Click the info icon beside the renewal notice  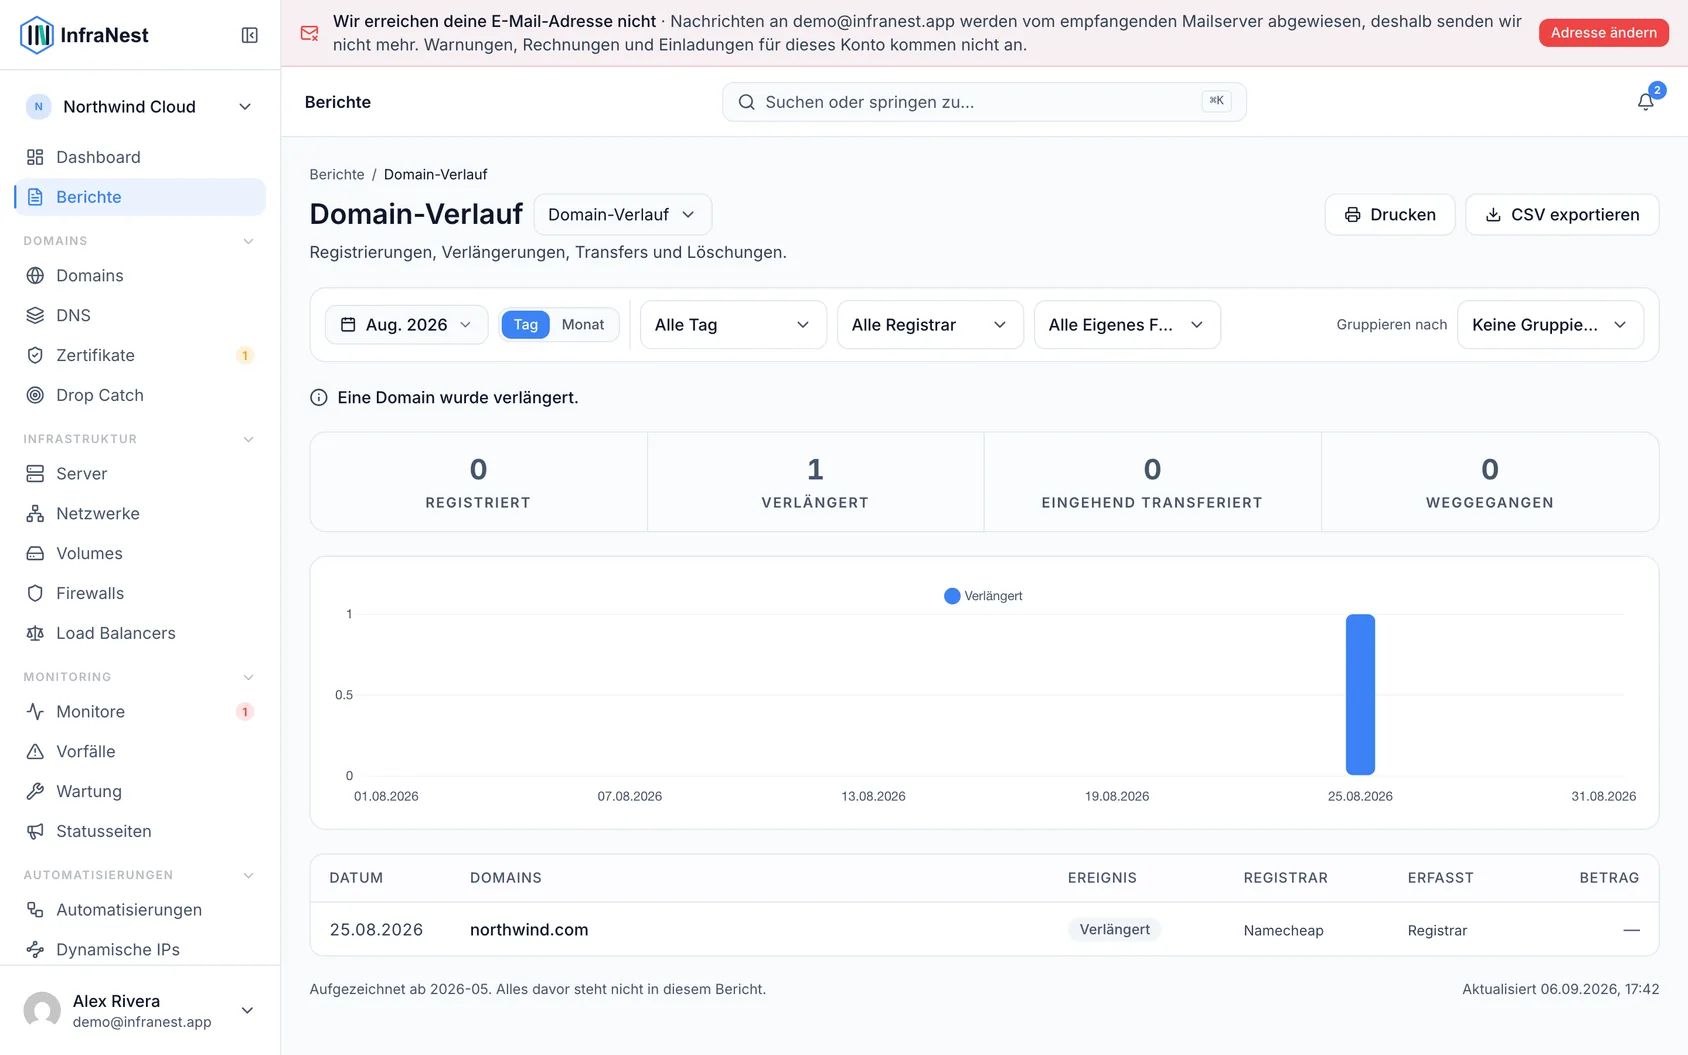point(319,397)
